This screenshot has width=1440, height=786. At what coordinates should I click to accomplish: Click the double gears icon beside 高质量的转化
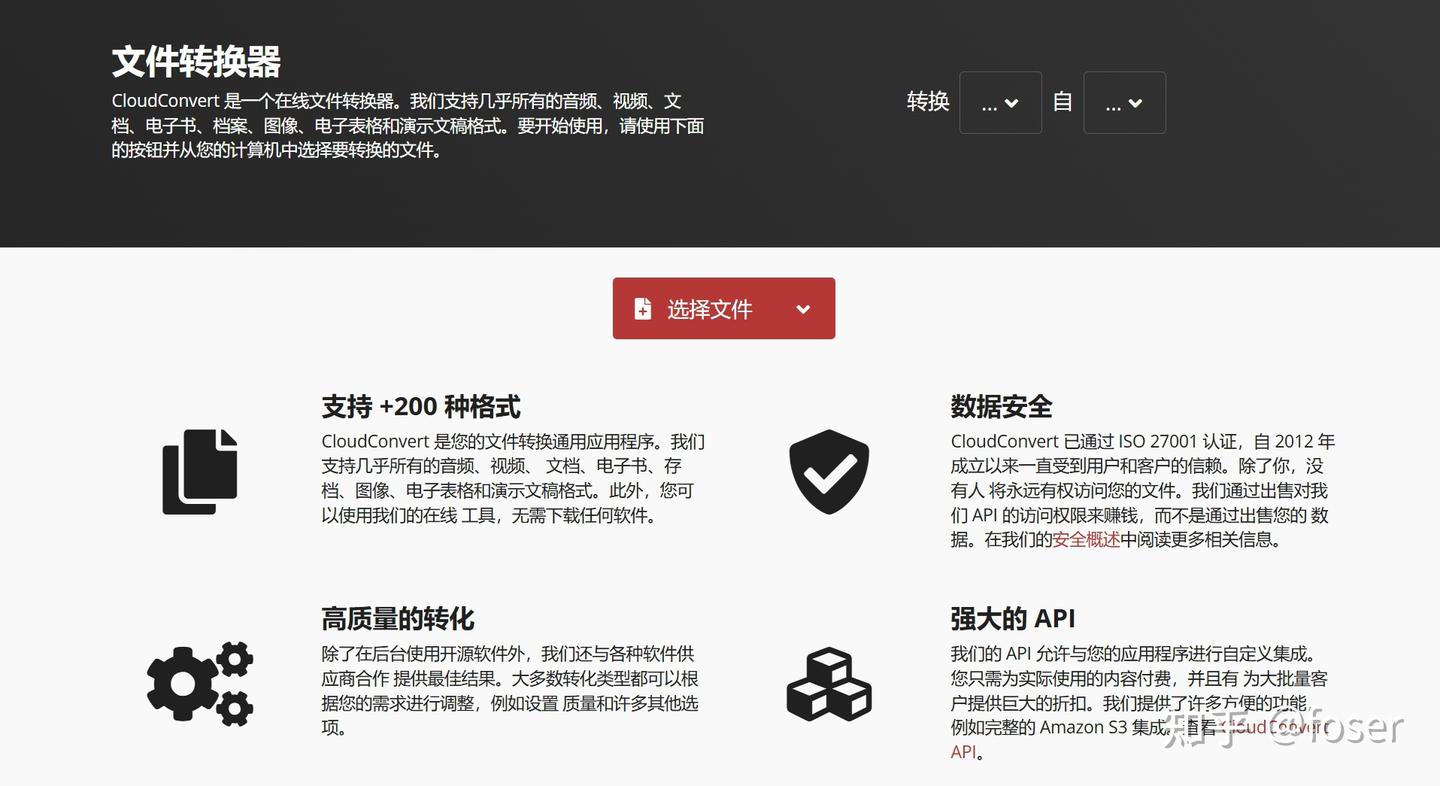[x=200, y=684]
